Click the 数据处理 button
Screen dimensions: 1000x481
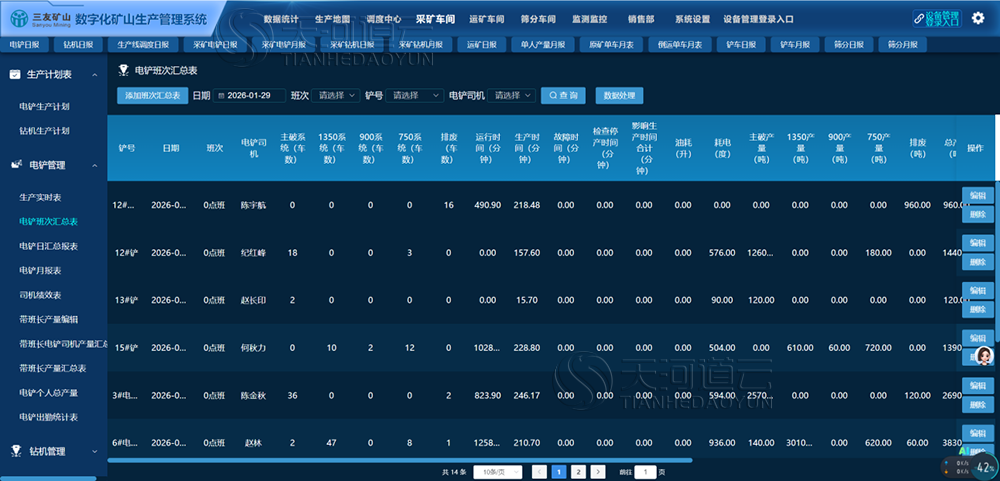[x=619, y=96]
